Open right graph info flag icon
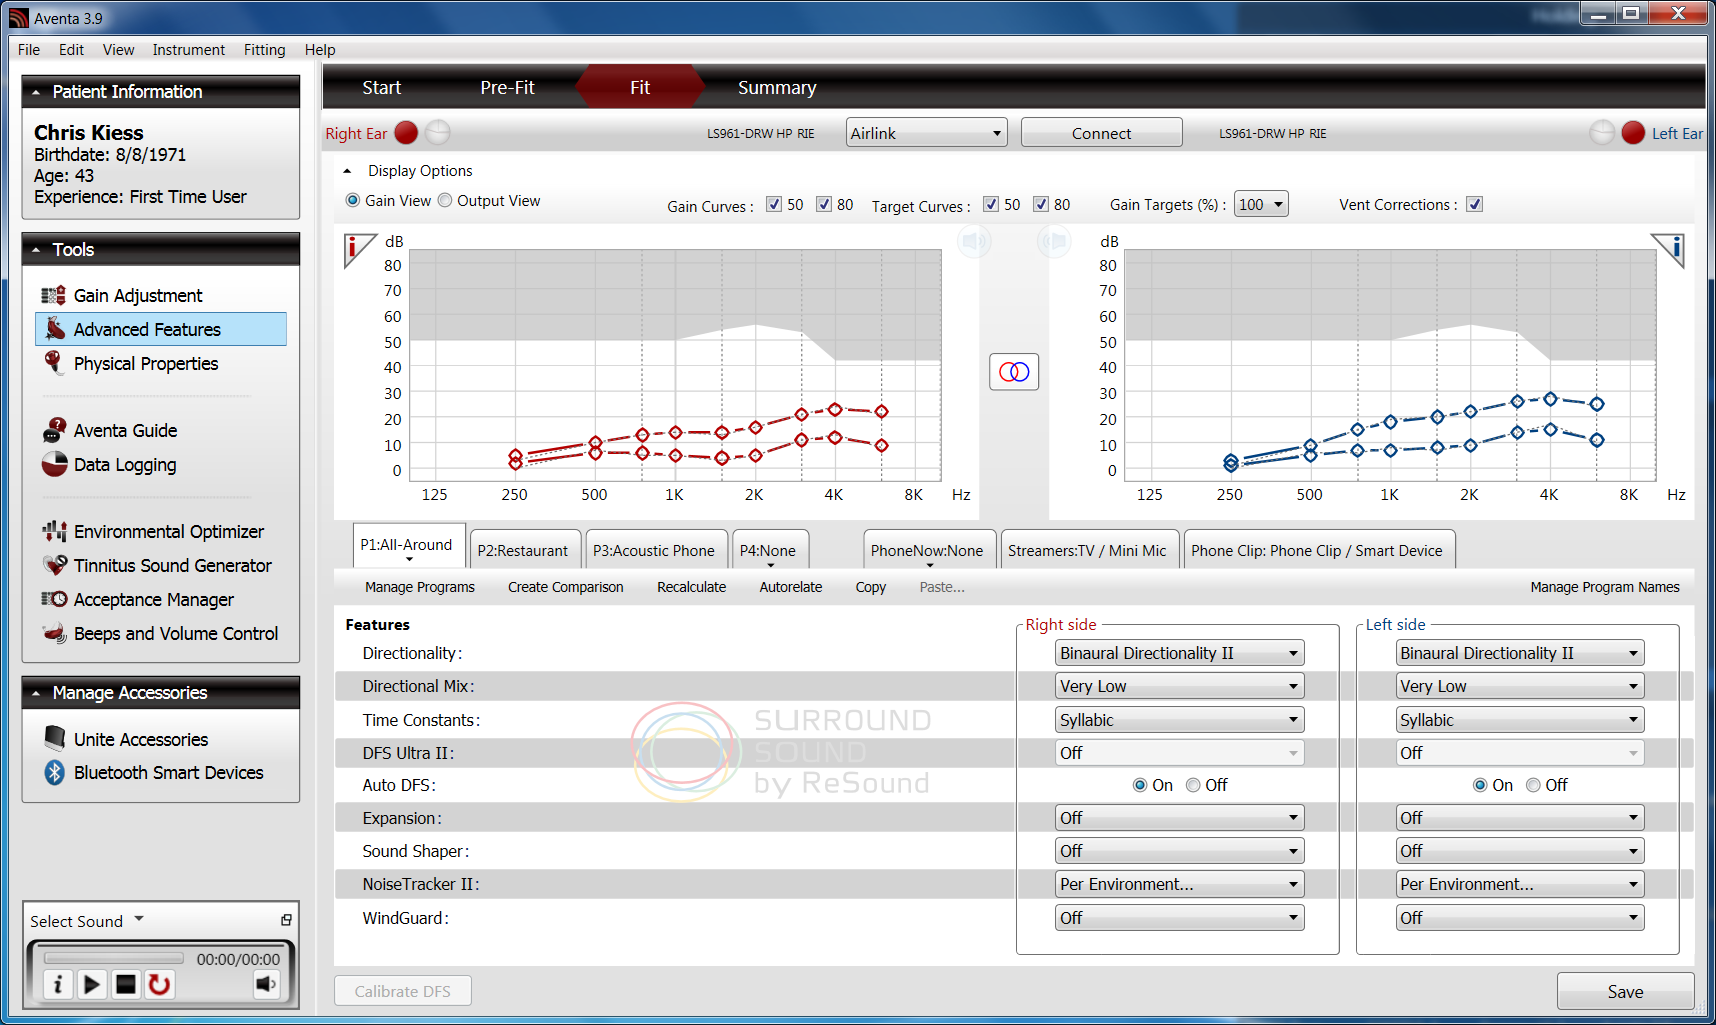 (x=356, y=248)
